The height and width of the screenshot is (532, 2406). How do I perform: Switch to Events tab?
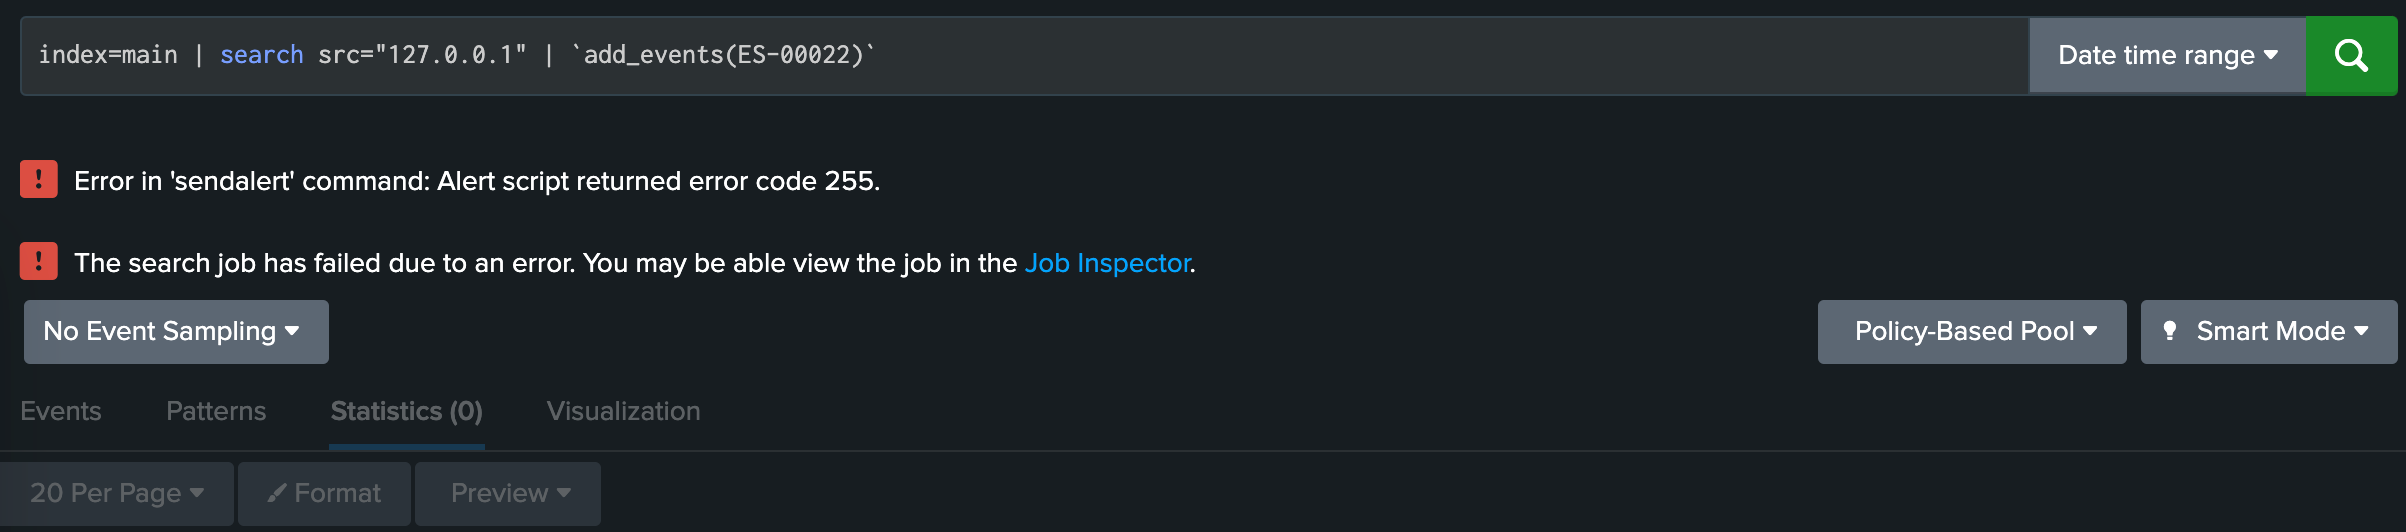click(61, 411)
